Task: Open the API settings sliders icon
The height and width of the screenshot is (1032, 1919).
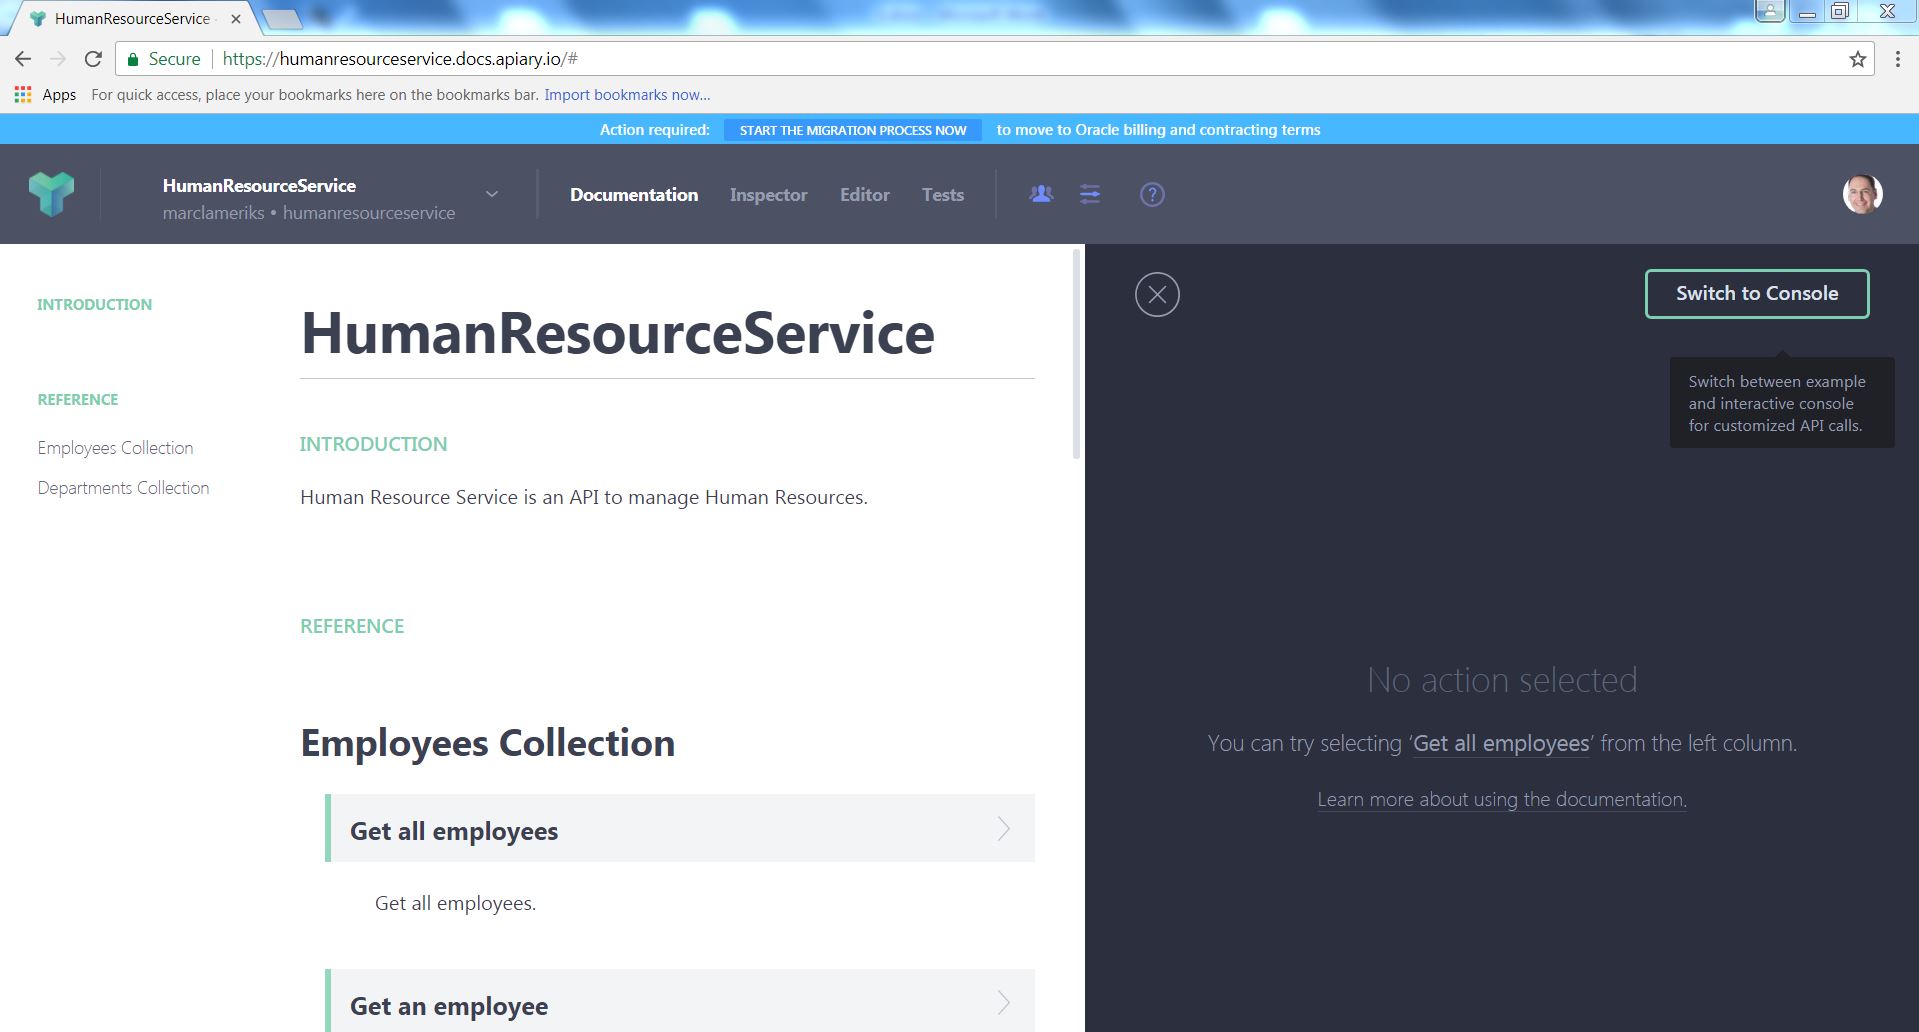Action: pos(1090,194)
